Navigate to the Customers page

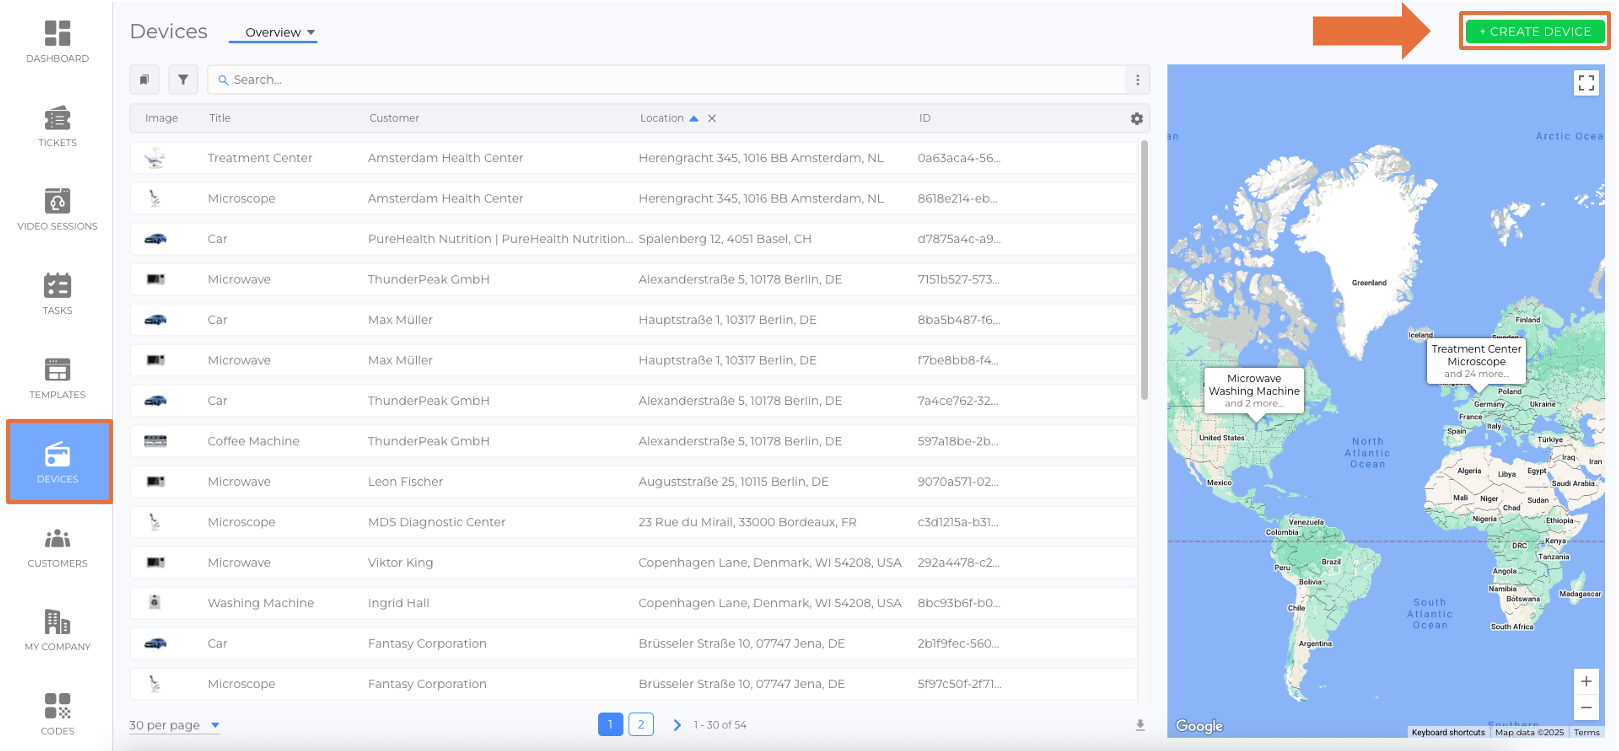click(x=57, y=547)
